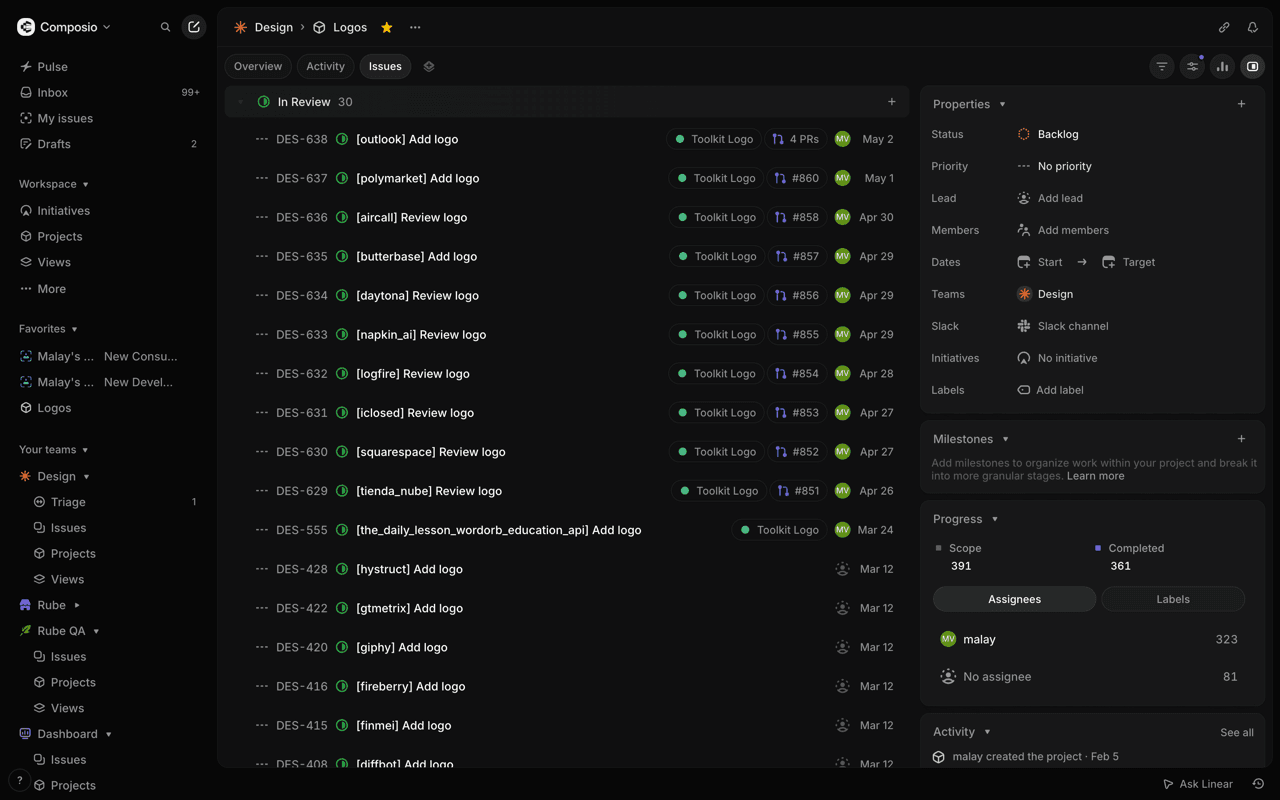The width and height of the screenshot is (1280, 800).
Task: Select the Issues tab
Action: click(385, 66)
